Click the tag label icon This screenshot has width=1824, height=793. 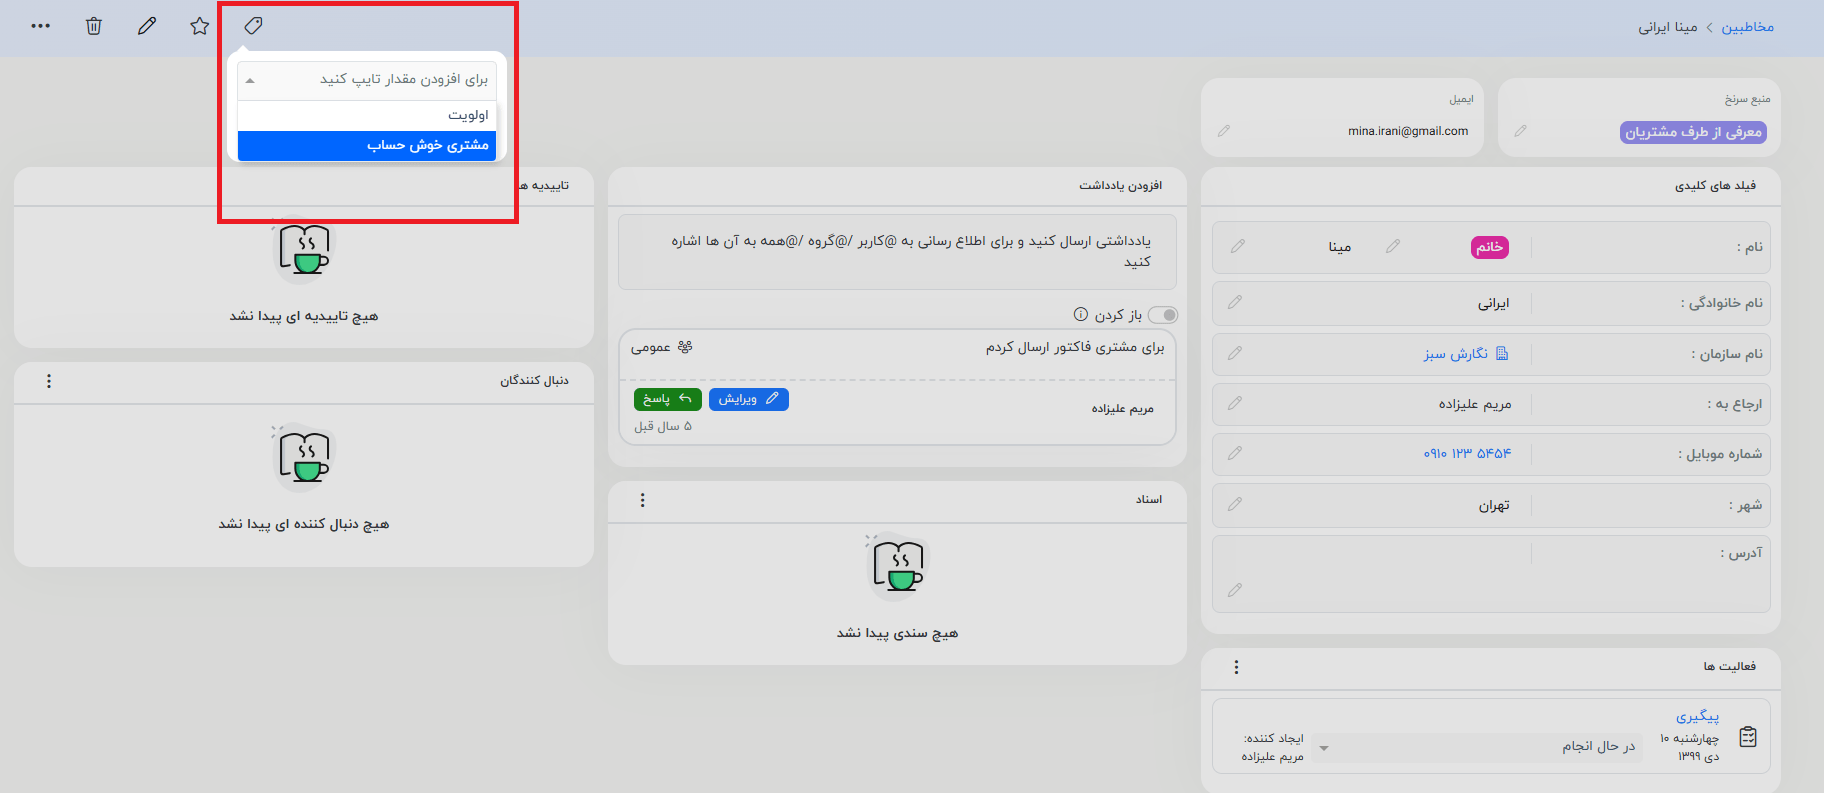pos(253,26)
